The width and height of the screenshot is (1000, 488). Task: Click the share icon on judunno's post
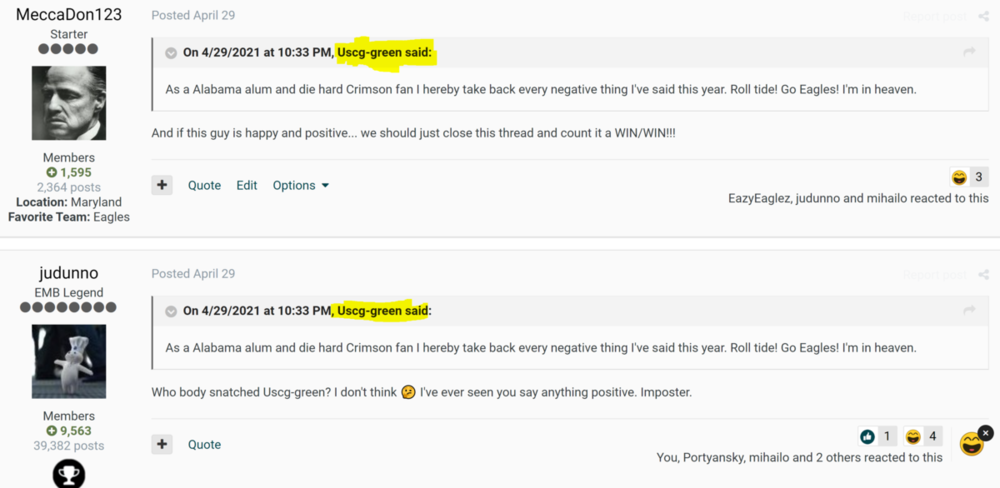(x=983, y=274)
